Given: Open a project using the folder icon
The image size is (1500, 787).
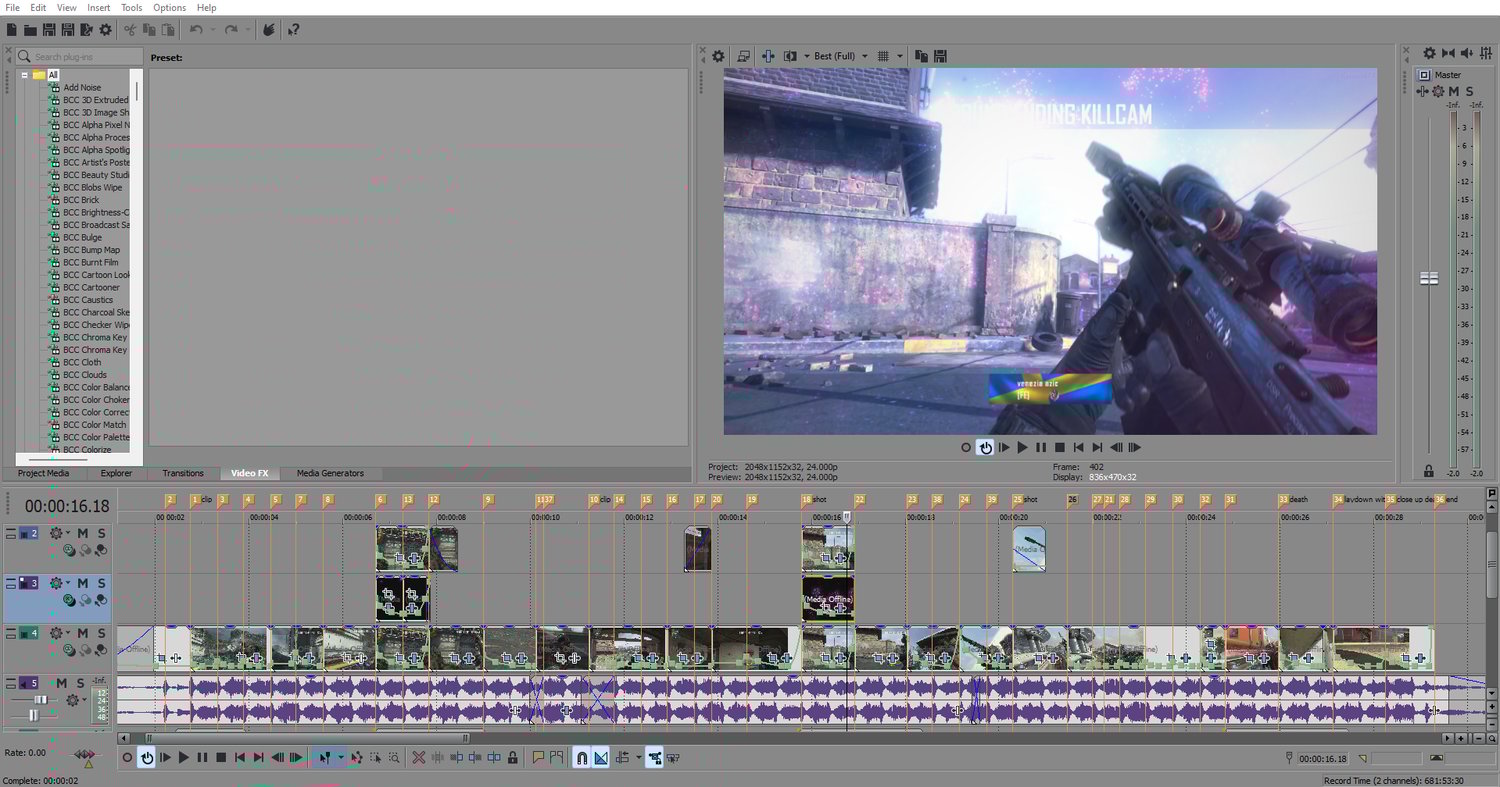Looking at the screenshot, I should point(30,30).
